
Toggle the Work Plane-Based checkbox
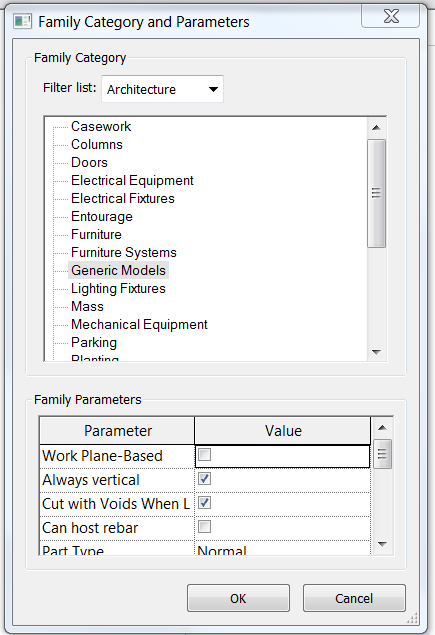click(205, 455)
